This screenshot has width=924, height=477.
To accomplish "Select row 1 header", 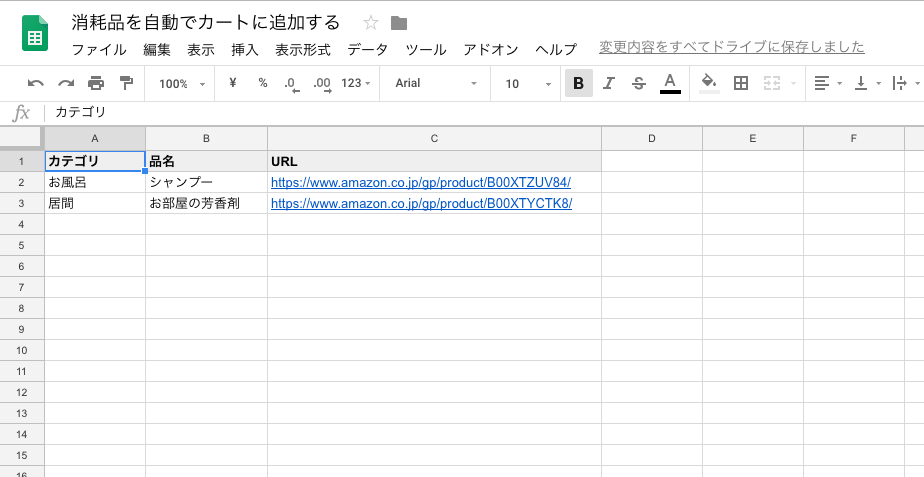I will (22, 161).
